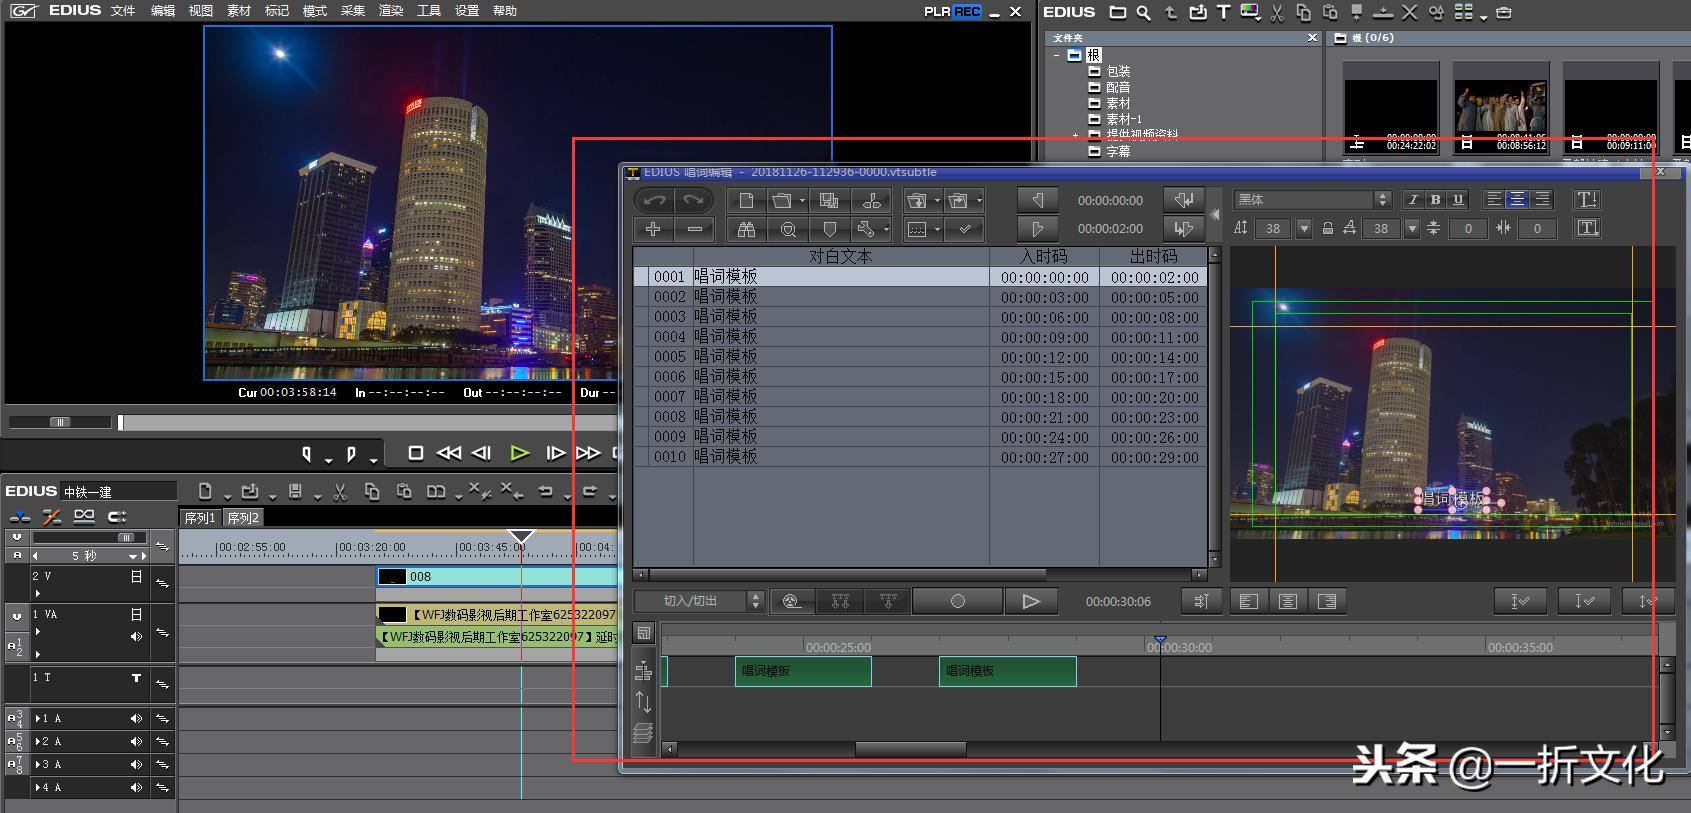The height and width of the screenshot is (813, 1691).
Task: Play the main preview video
Action: click(519, 453)
